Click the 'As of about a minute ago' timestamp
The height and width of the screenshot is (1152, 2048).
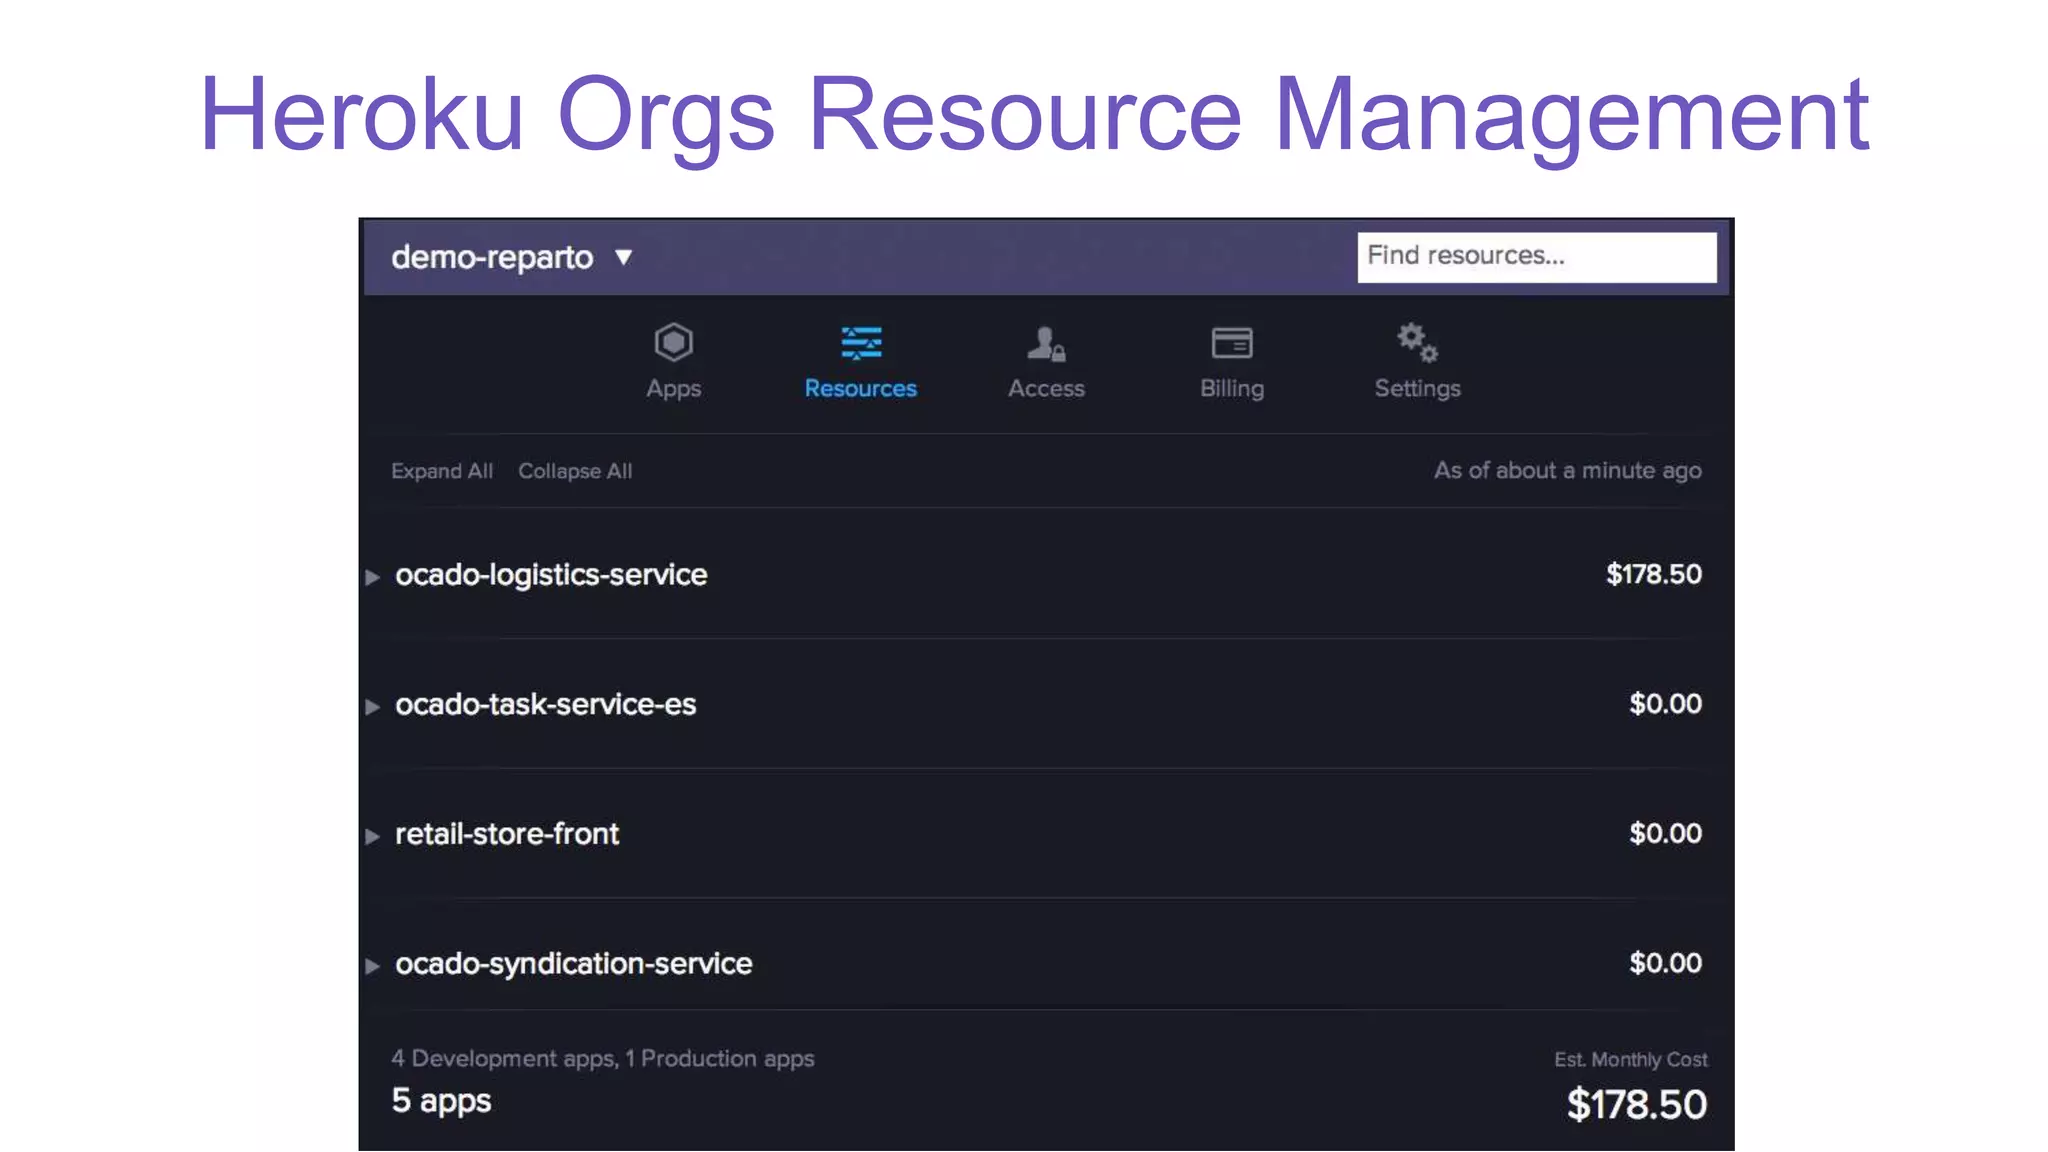(1567, 471)
